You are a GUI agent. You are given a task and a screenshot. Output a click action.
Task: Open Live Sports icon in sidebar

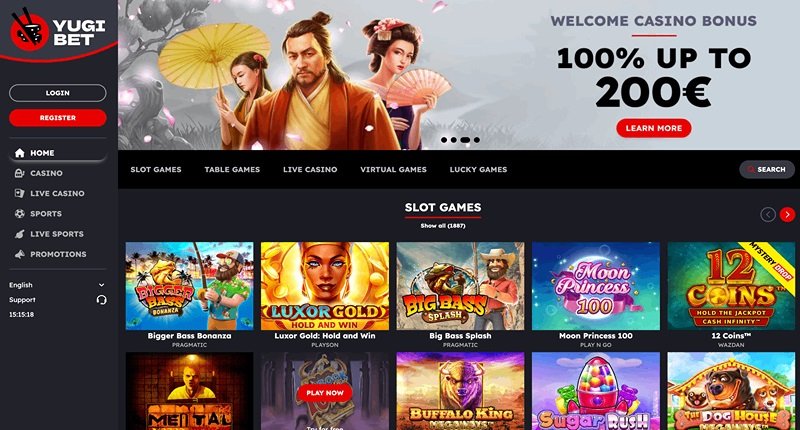point(19,234)
